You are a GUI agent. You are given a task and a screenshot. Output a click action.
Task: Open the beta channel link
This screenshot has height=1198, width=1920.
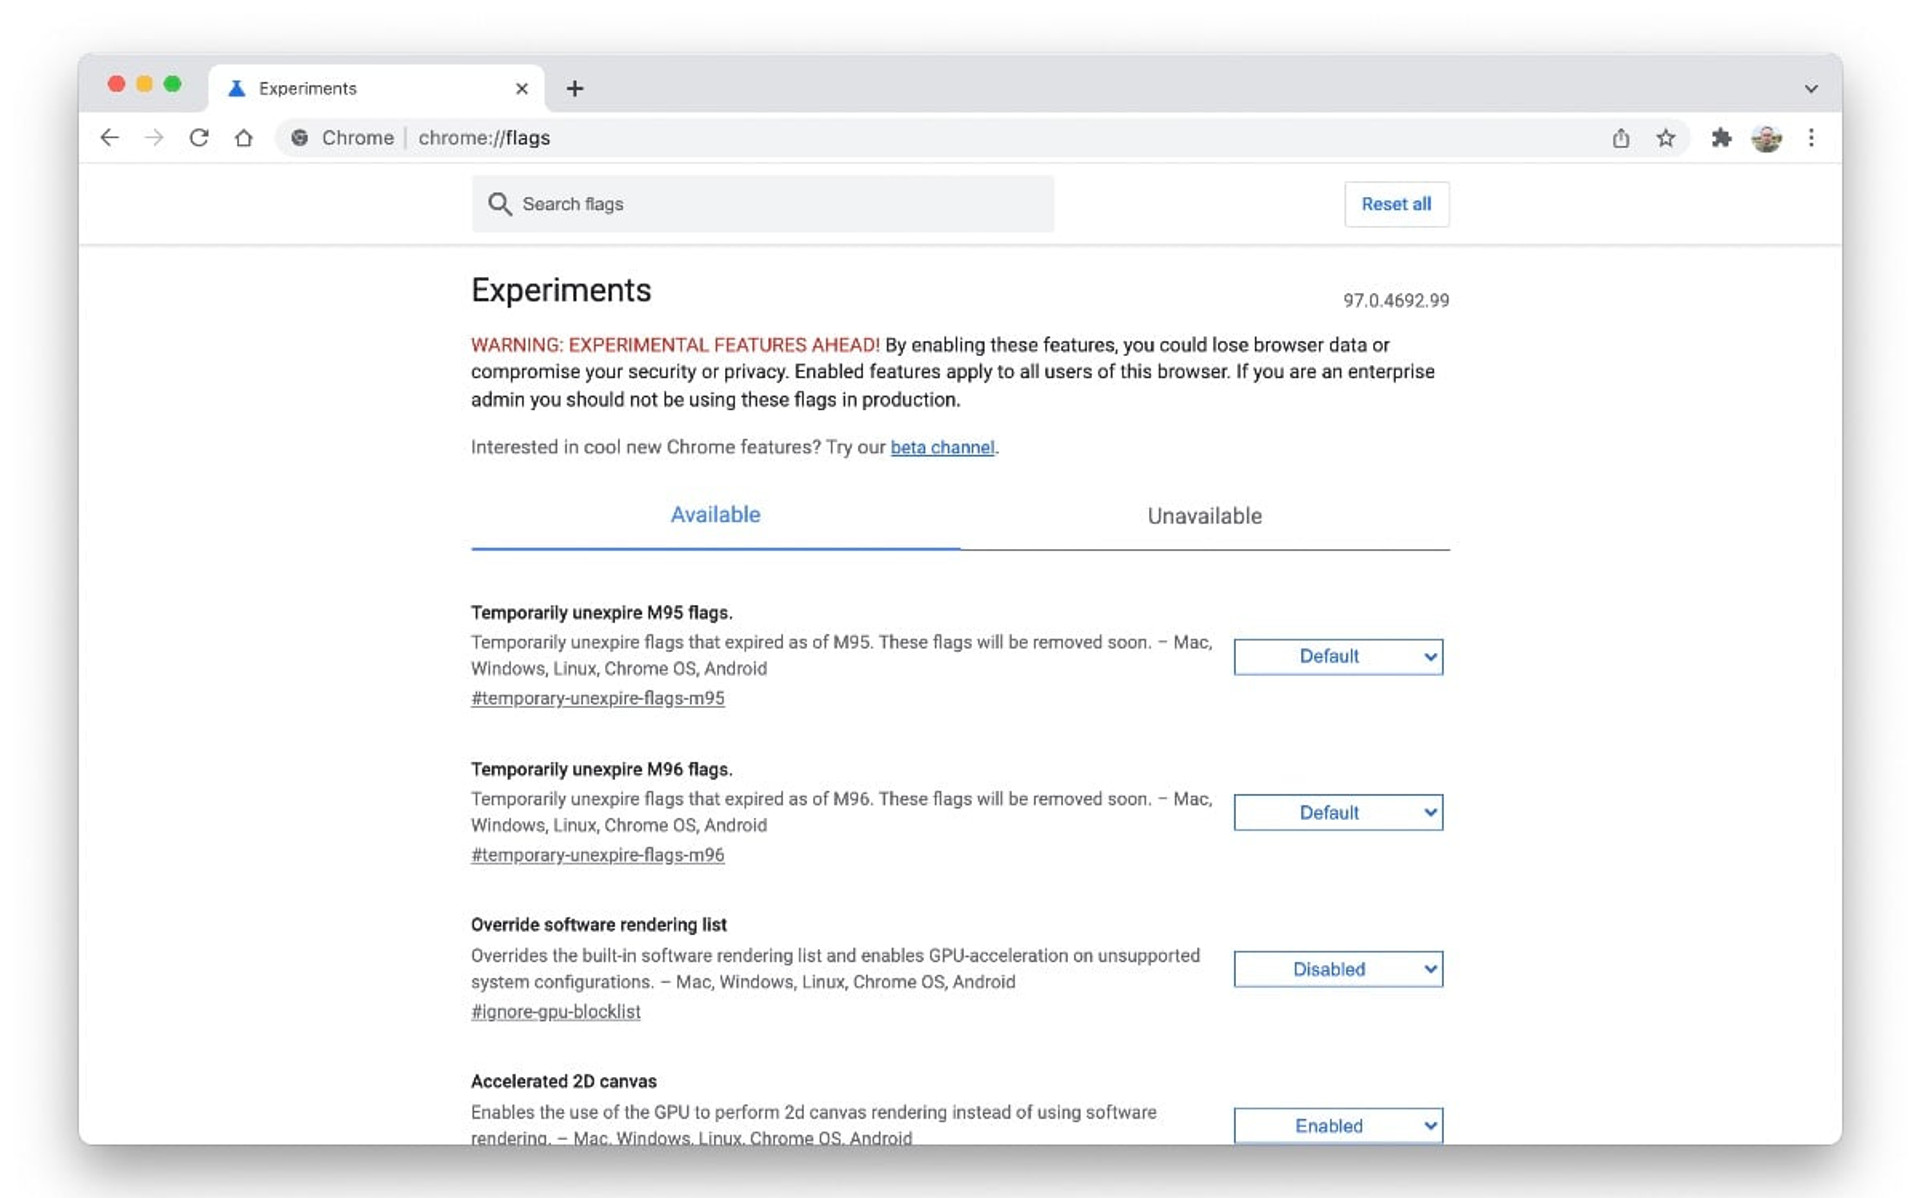pos(942,447)
